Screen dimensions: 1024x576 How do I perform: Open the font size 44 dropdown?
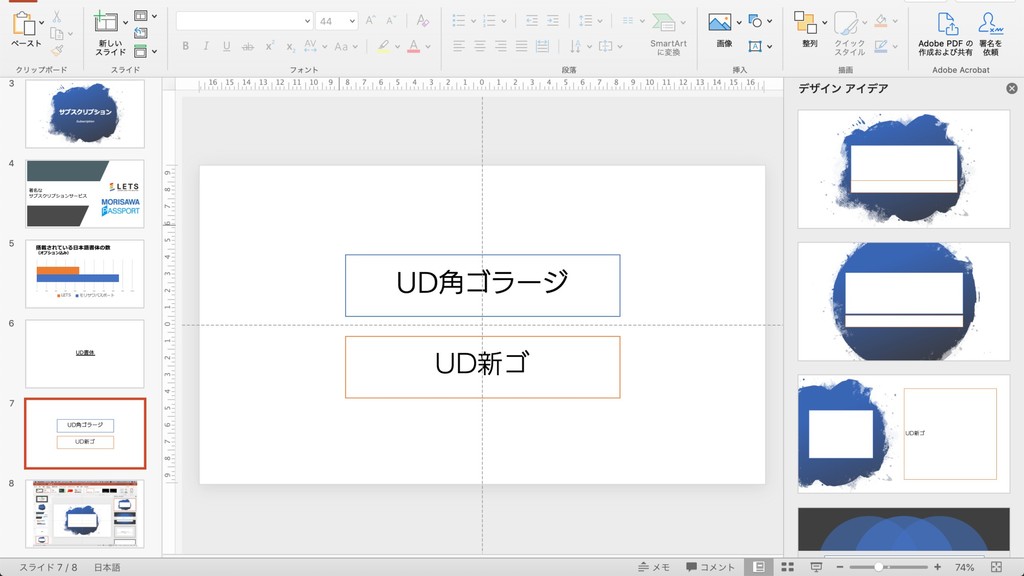tap(351, 21)
